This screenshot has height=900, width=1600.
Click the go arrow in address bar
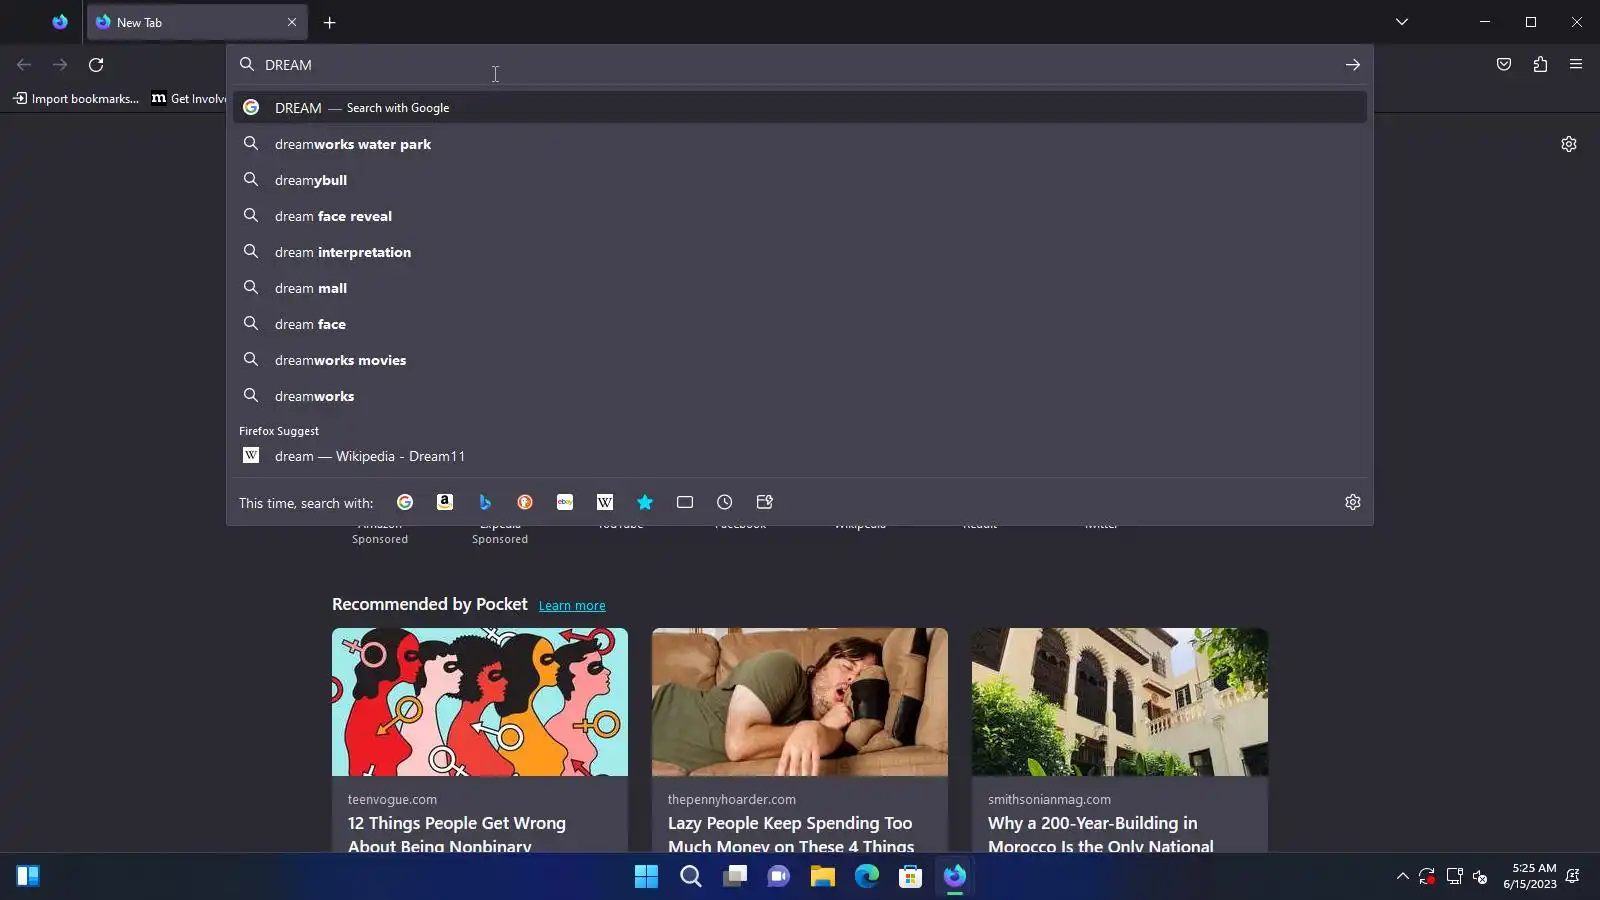[x=1353, y=65]
